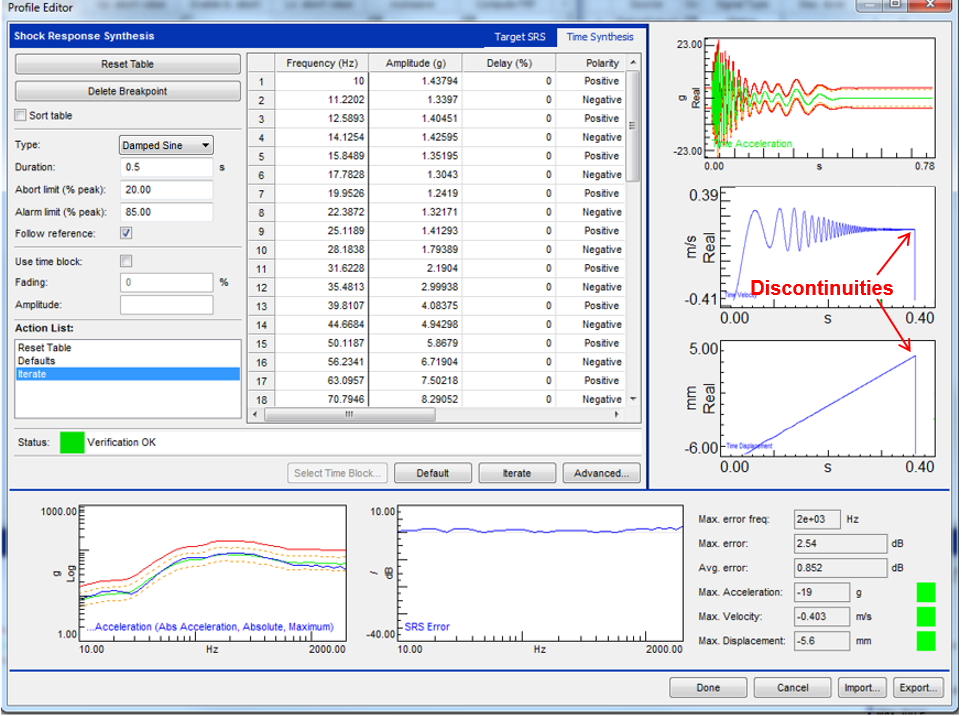The width and height of the screenshot is (962, 716).
Task: Click green indicator beside Max. Displacement
Action: (x=925, y=640)
